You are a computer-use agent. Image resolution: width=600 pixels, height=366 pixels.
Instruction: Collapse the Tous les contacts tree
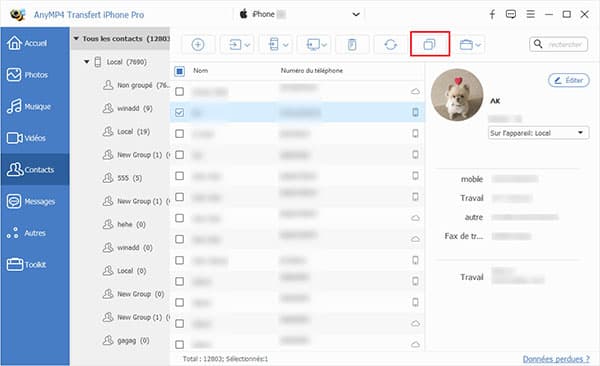pos(76,39)
